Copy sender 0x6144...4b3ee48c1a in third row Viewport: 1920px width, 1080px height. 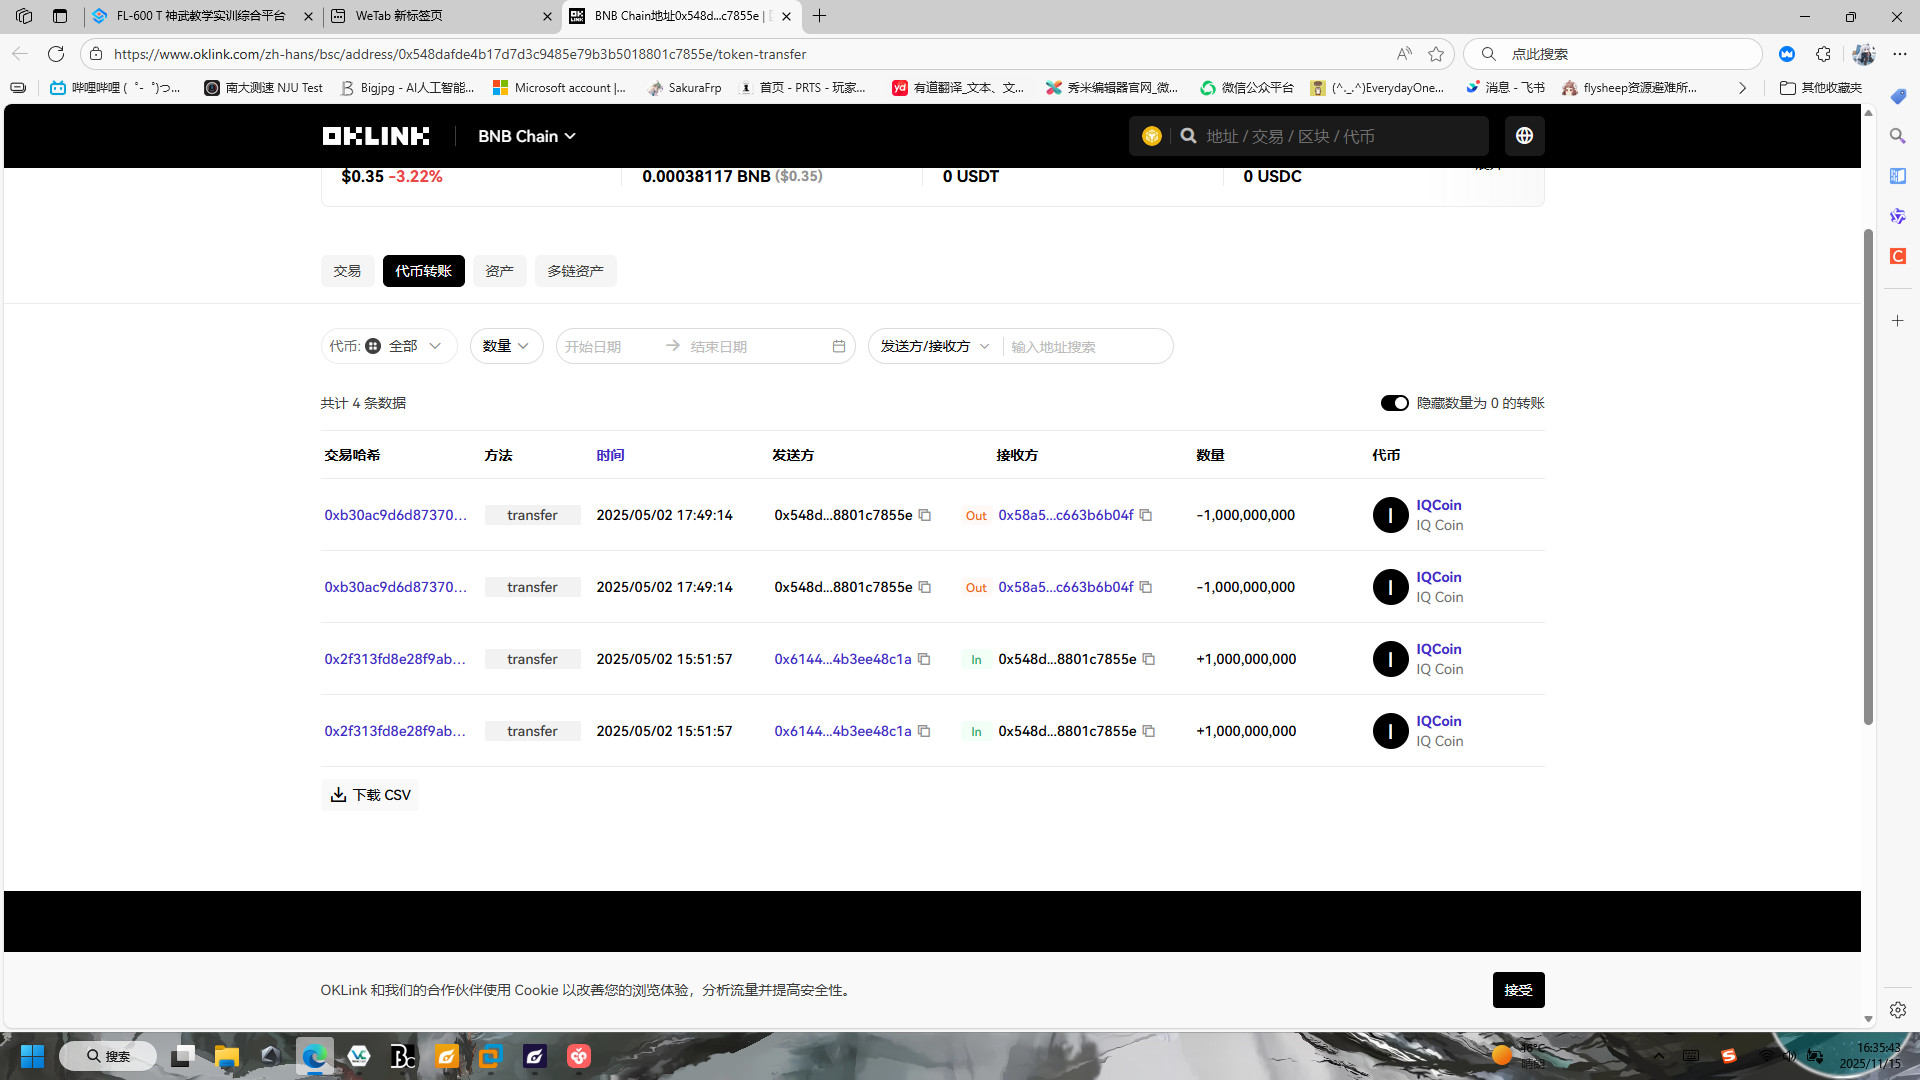pos(924,660)
